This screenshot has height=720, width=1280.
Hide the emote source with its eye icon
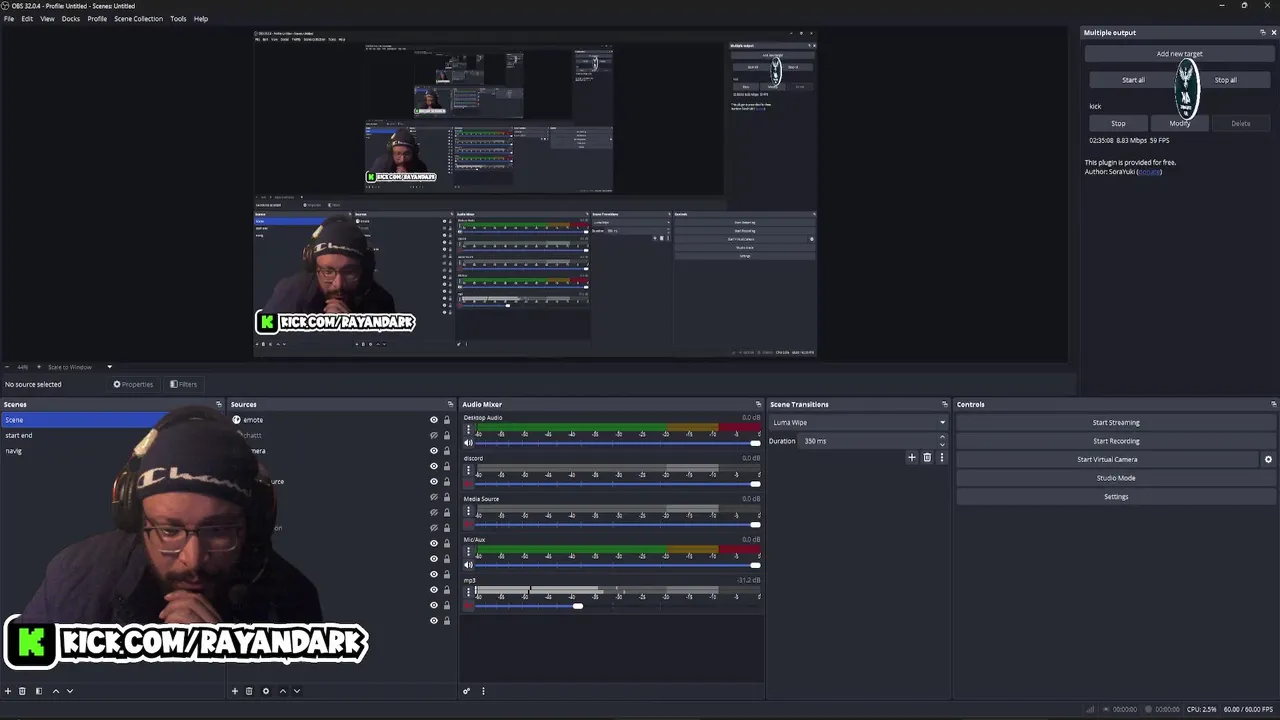[434, 420]
